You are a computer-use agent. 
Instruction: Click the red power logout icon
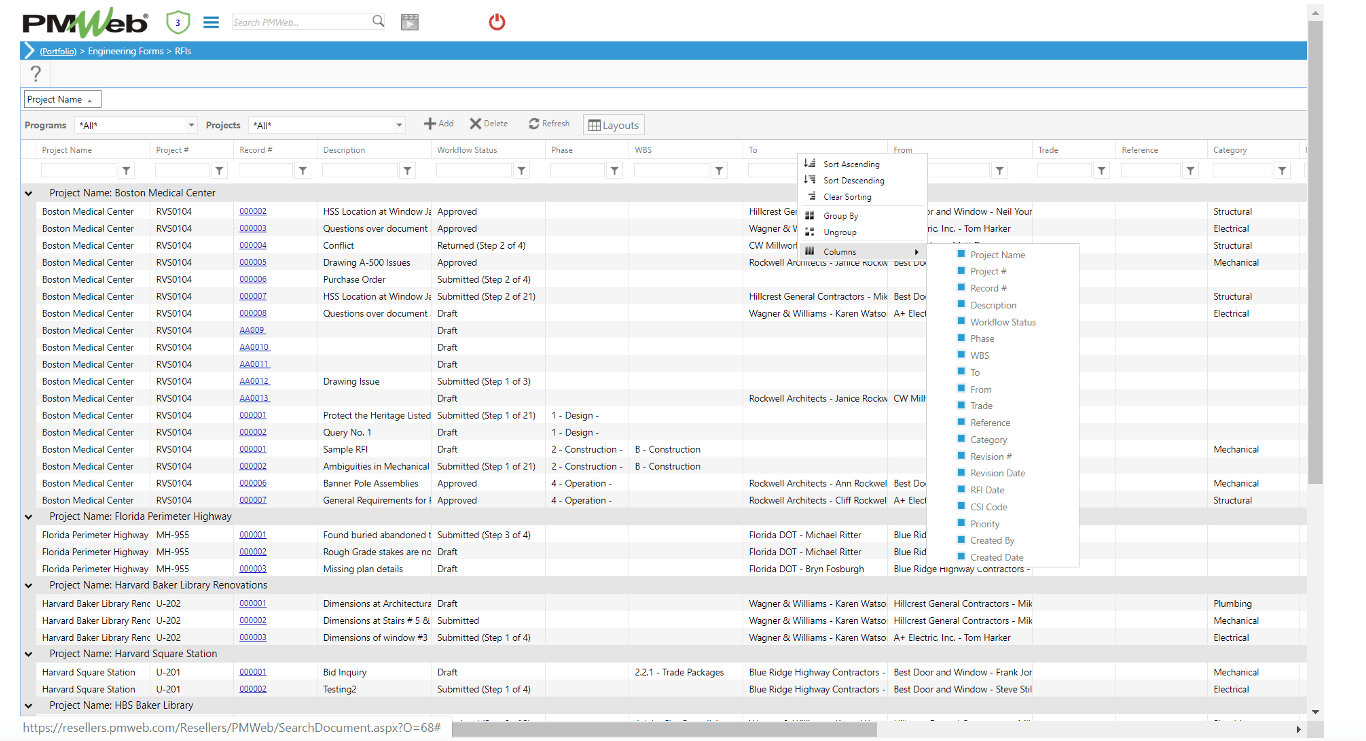coord(497,22)
